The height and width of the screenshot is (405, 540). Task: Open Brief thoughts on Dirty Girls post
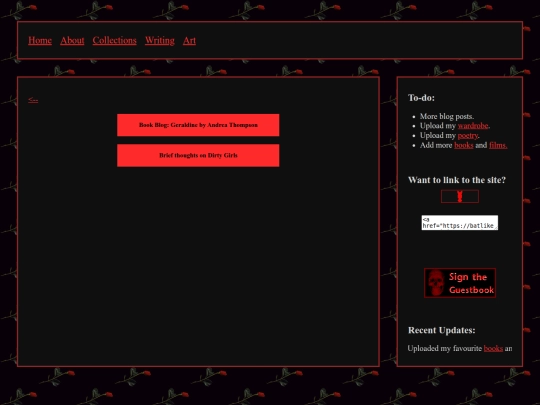point(198,155)
